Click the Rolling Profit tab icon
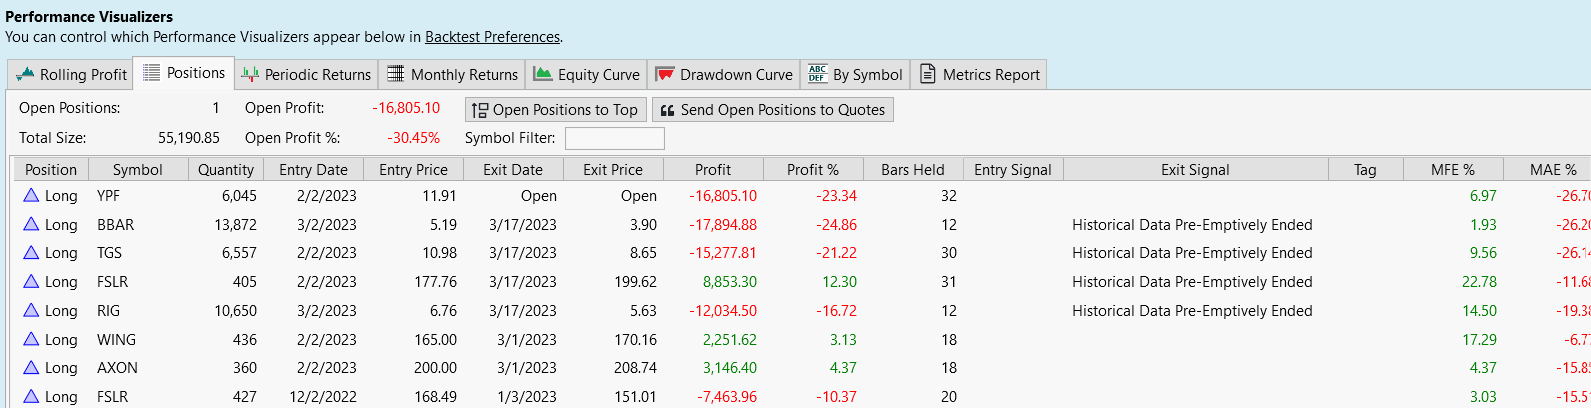Screen dimensions: 1591x408 click(25, 75)
